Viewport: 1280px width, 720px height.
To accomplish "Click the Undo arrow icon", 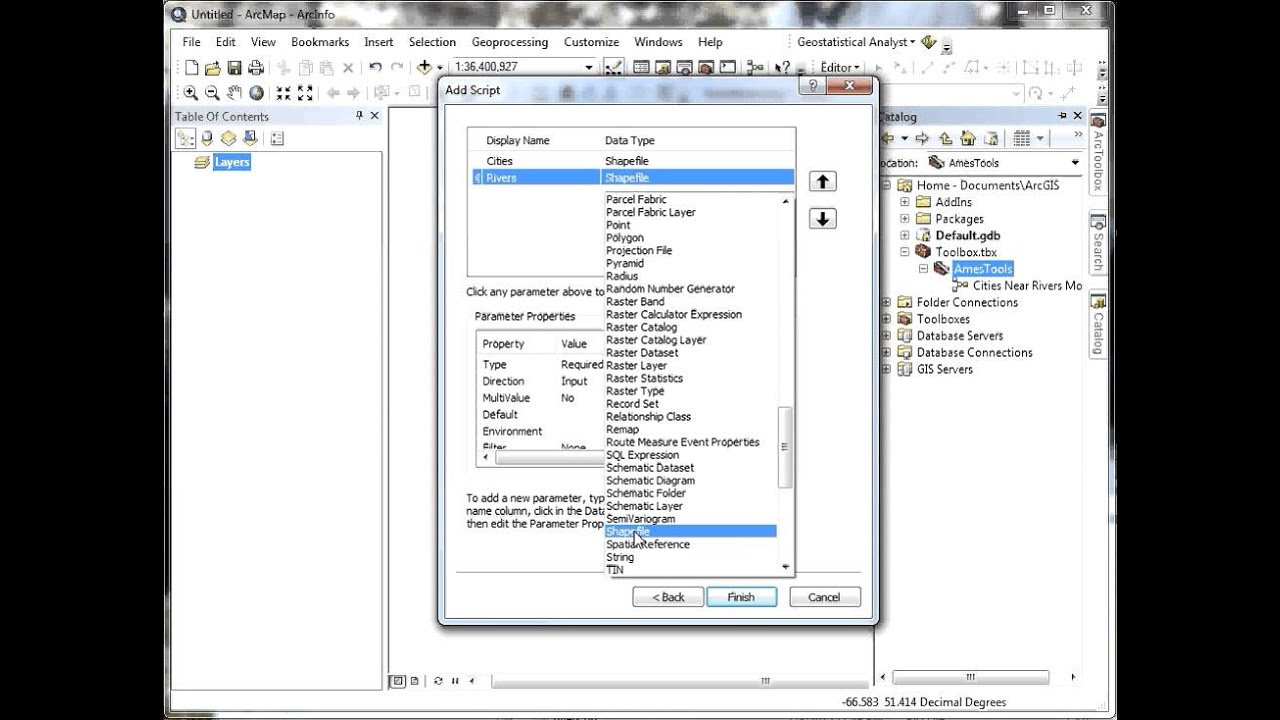I will click(x=375, y=68).
